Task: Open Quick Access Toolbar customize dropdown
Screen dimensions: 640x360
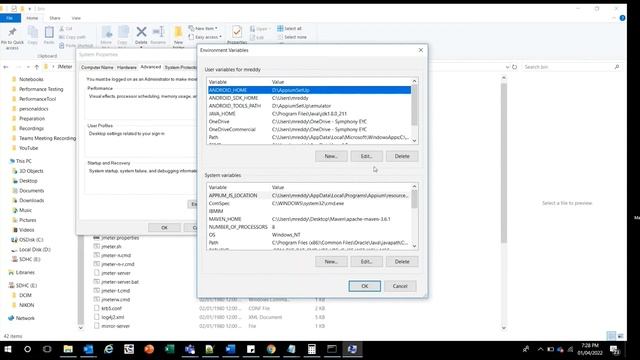Action: [x=29, y=9]
